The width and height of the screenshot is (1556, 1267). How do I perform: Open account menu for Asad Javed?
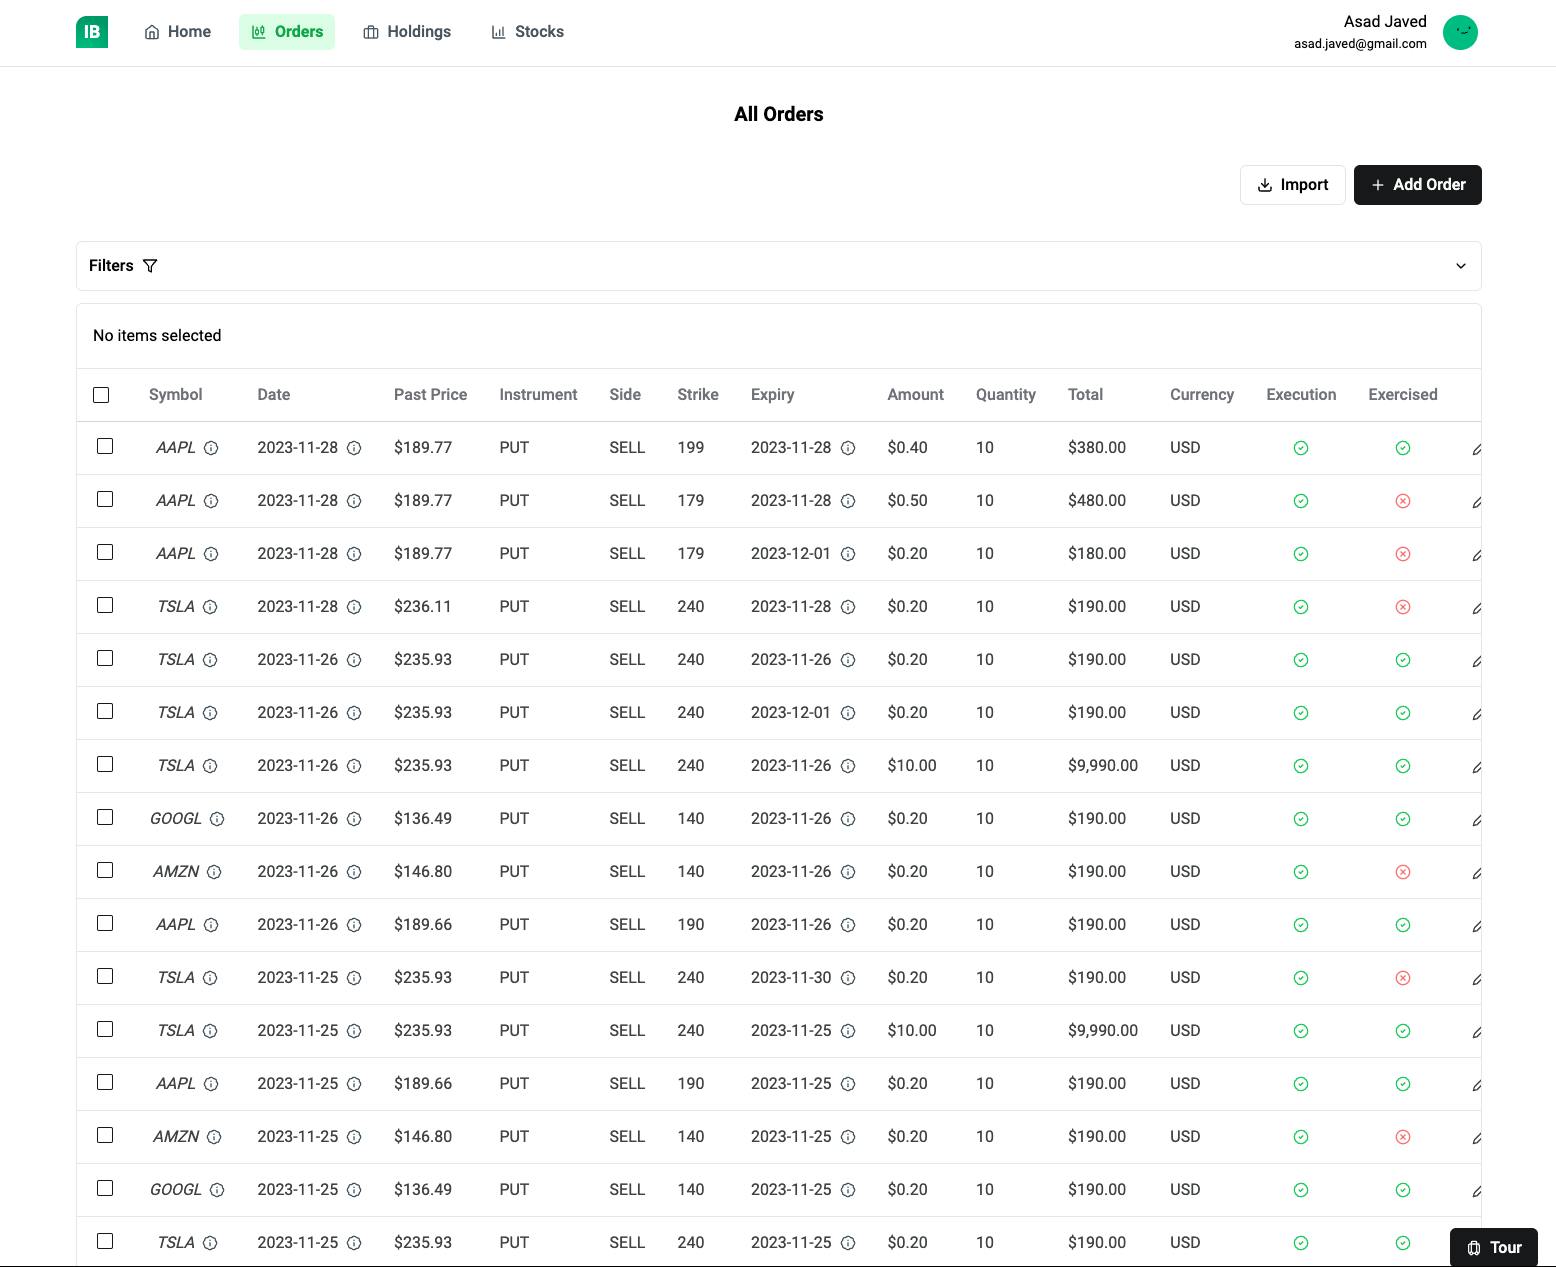(1384, 32)
